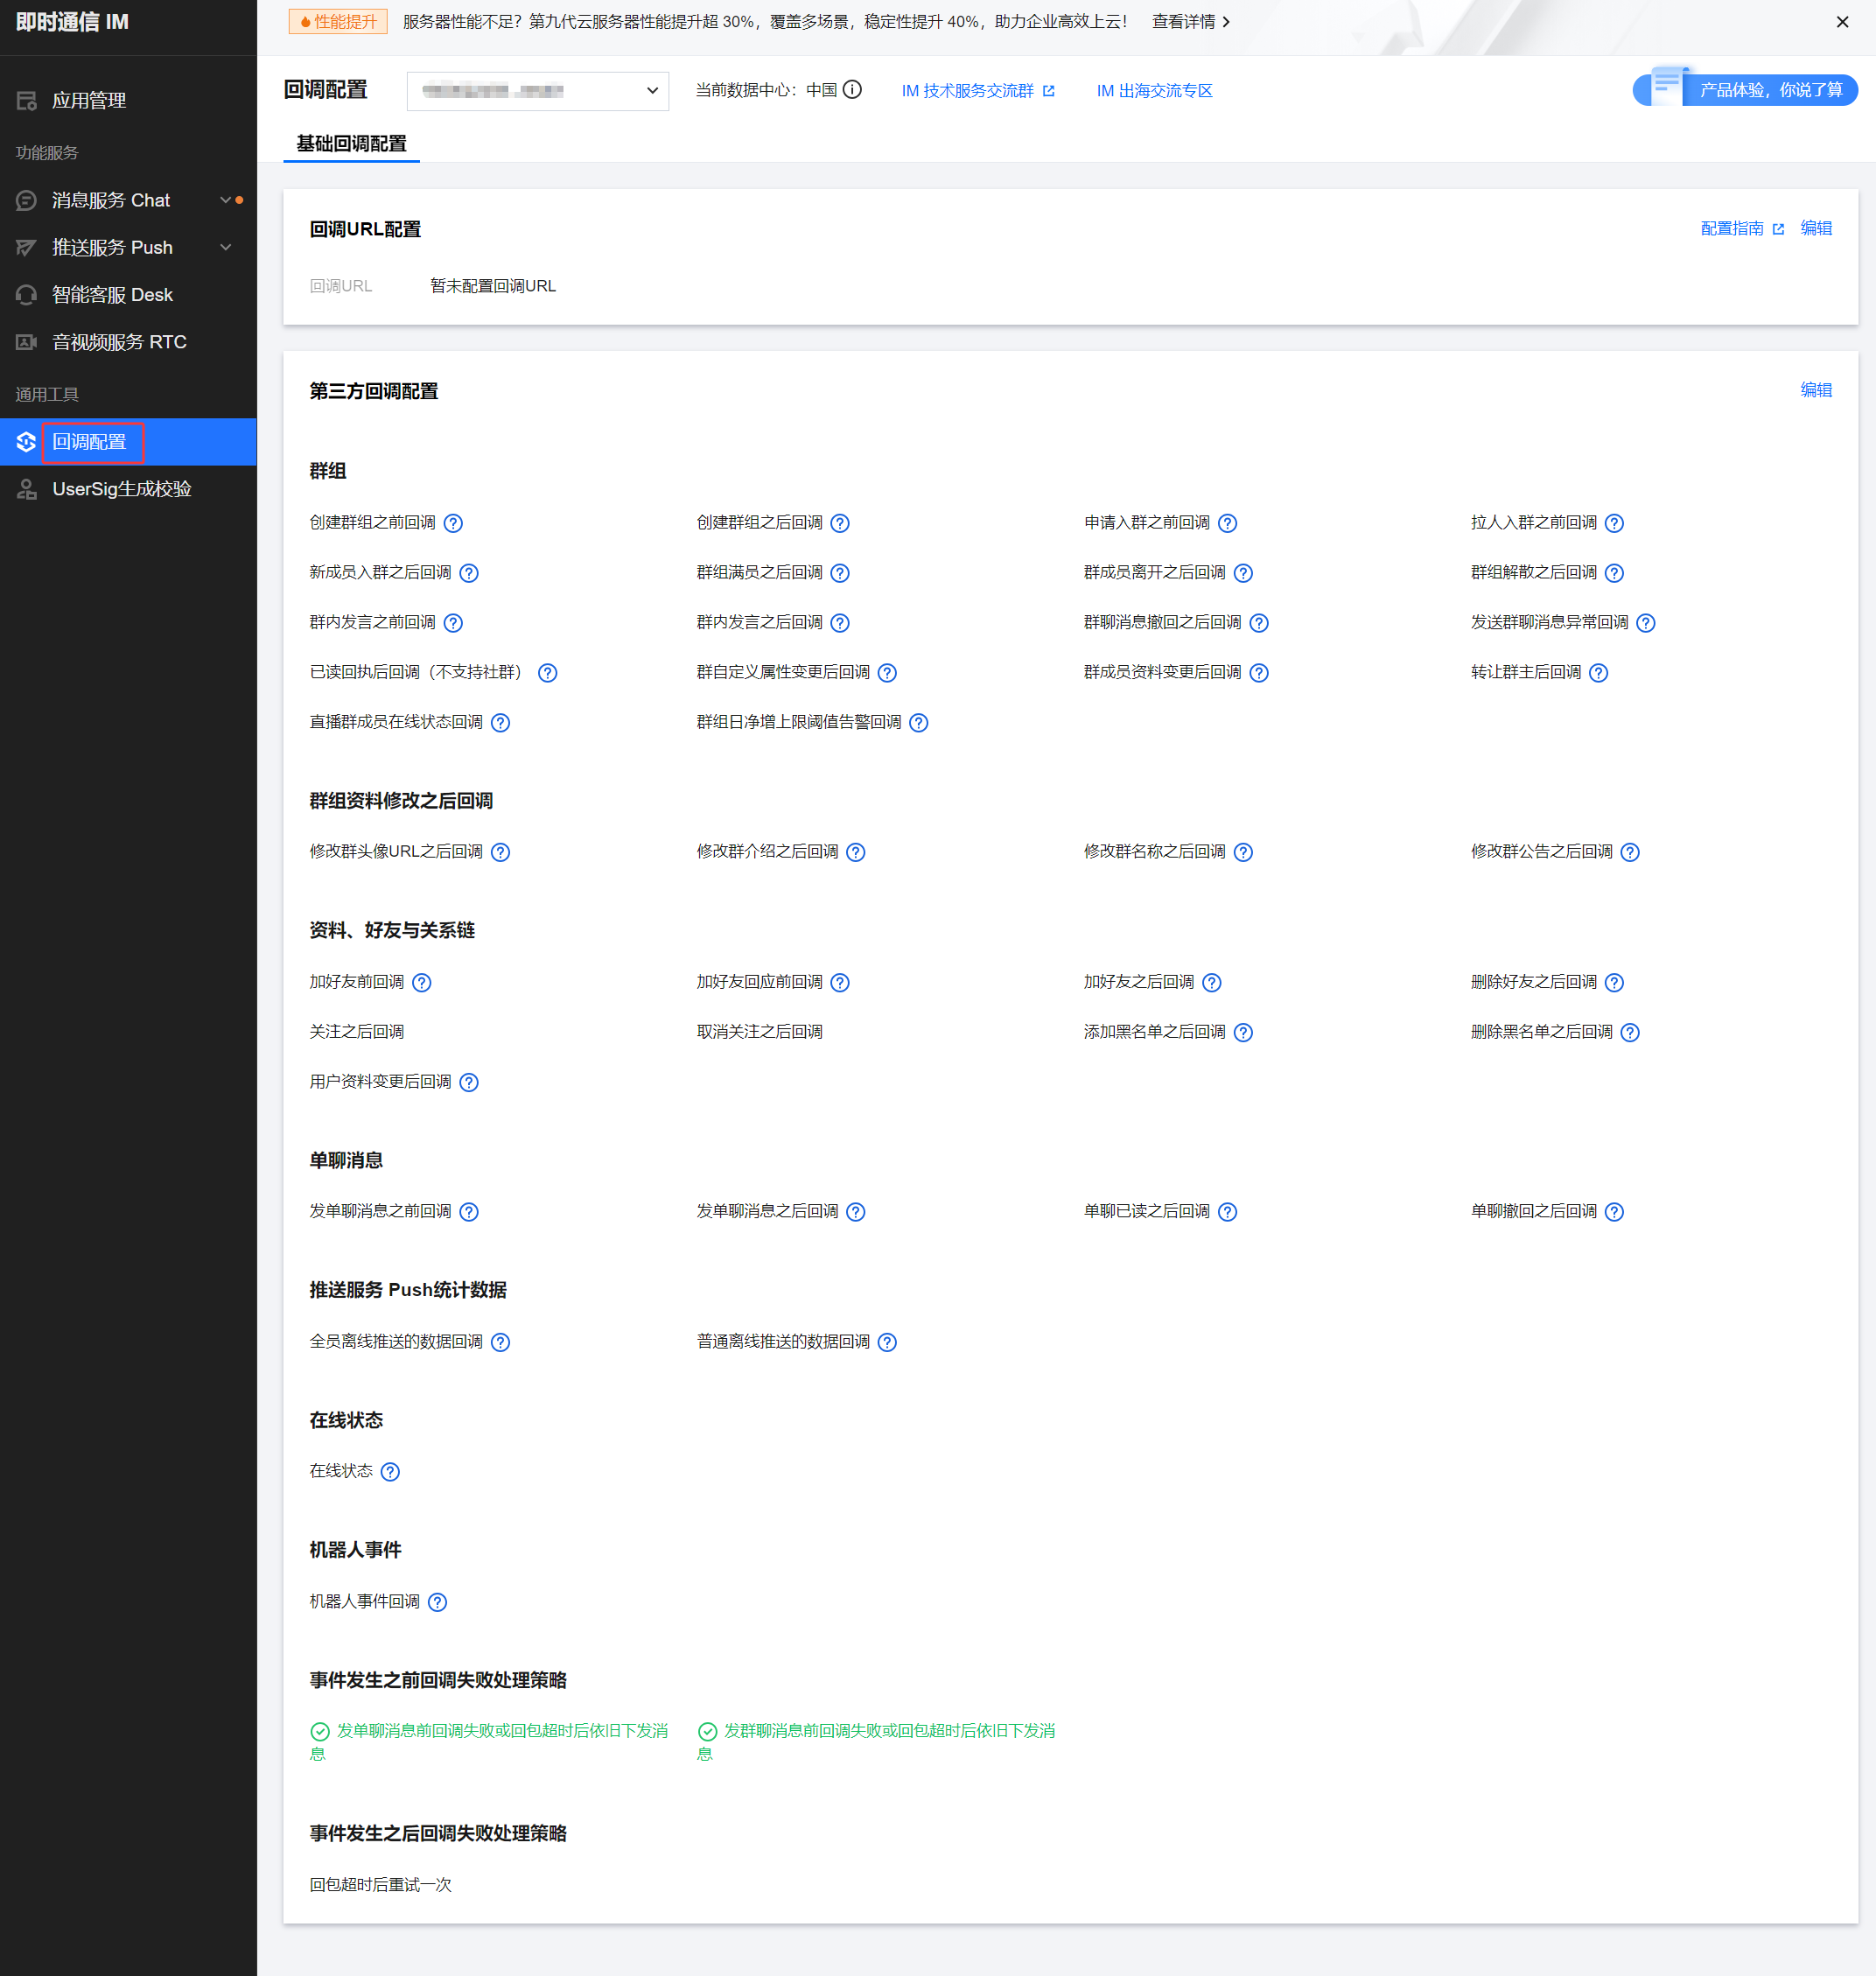Click 产品体验，你说了算 feedback button

(1768, 90)
